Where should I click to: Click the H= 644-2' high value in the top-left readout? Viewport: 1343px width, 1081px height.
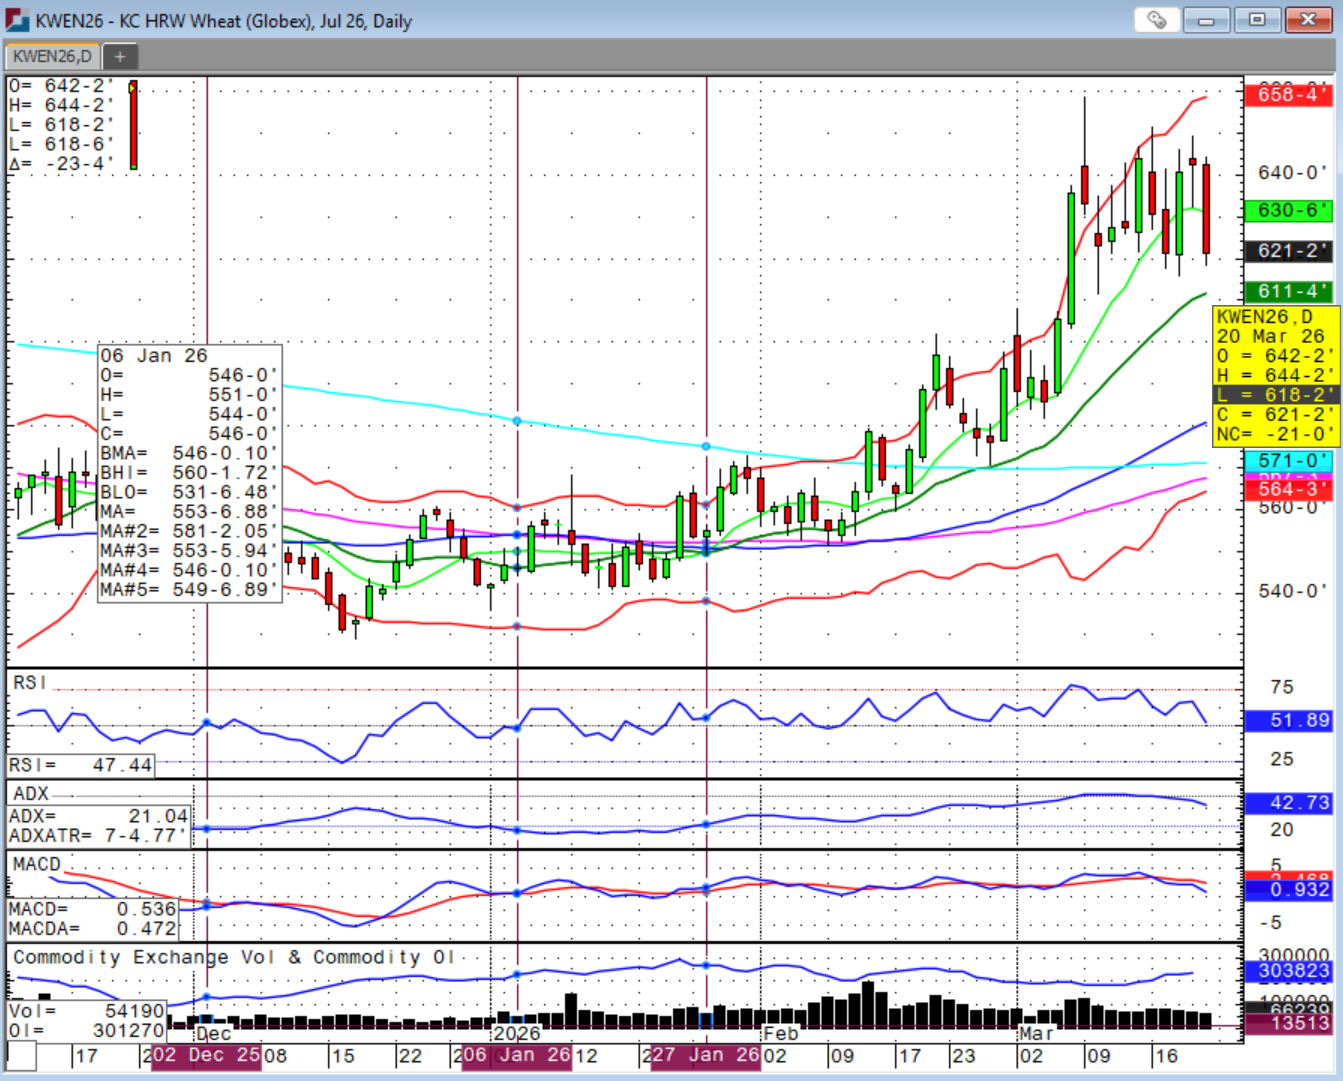[x=62, y=105]
